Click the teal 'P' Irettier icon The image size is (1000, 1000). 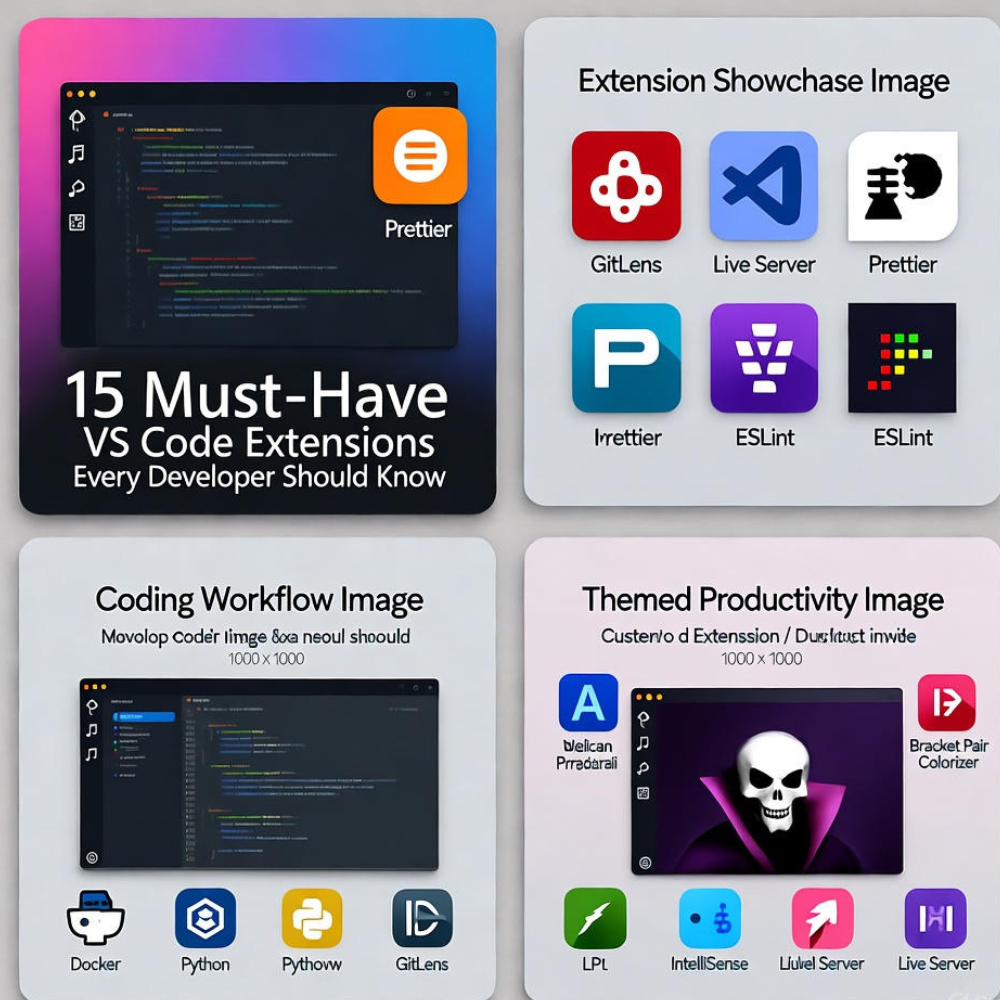(x=625, y=358)
